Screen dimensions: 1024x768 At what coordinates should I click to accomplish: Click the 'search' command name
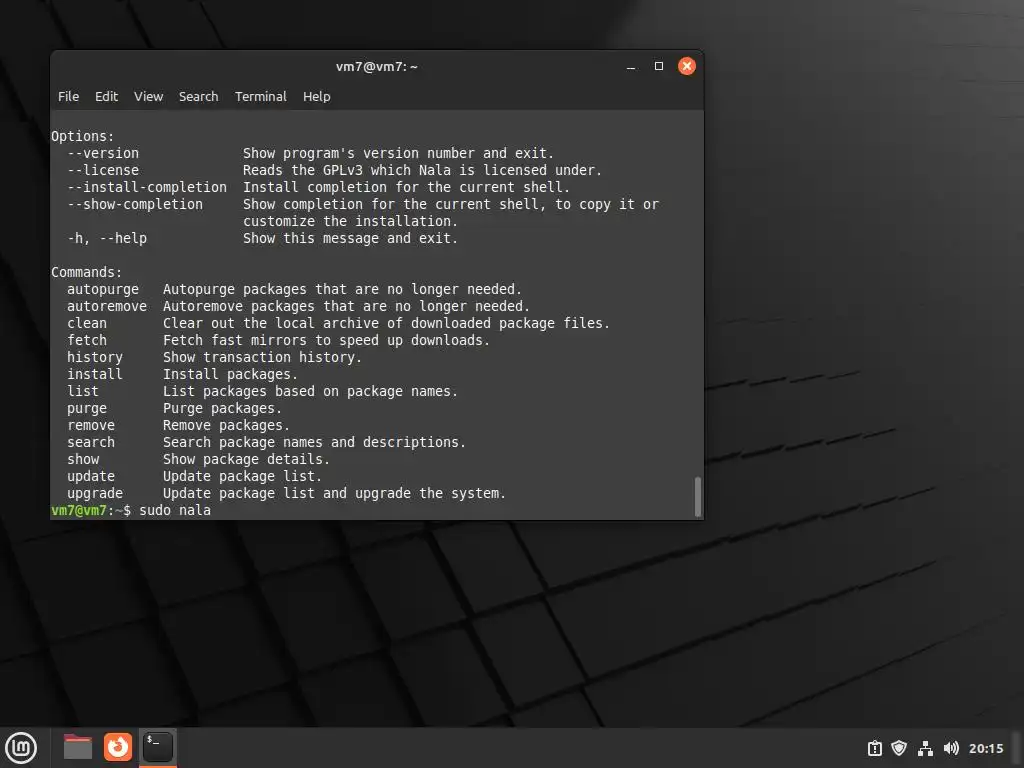click(91, 442)
